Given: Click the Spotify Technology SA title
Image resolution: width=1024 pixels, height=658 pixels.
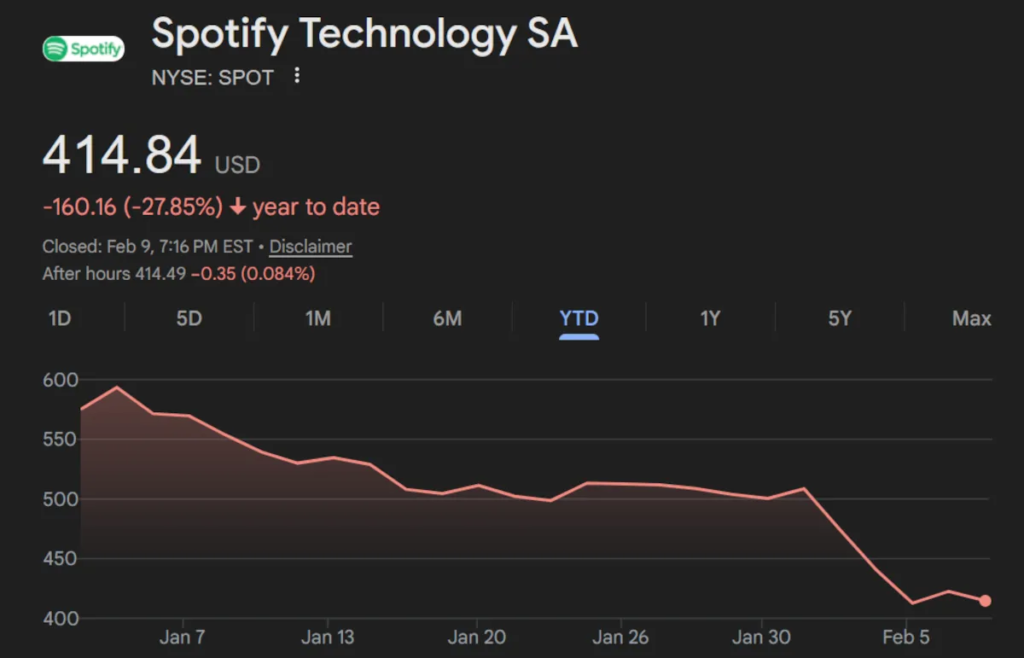Looking at the screenshot, I should tap(364, 35).
